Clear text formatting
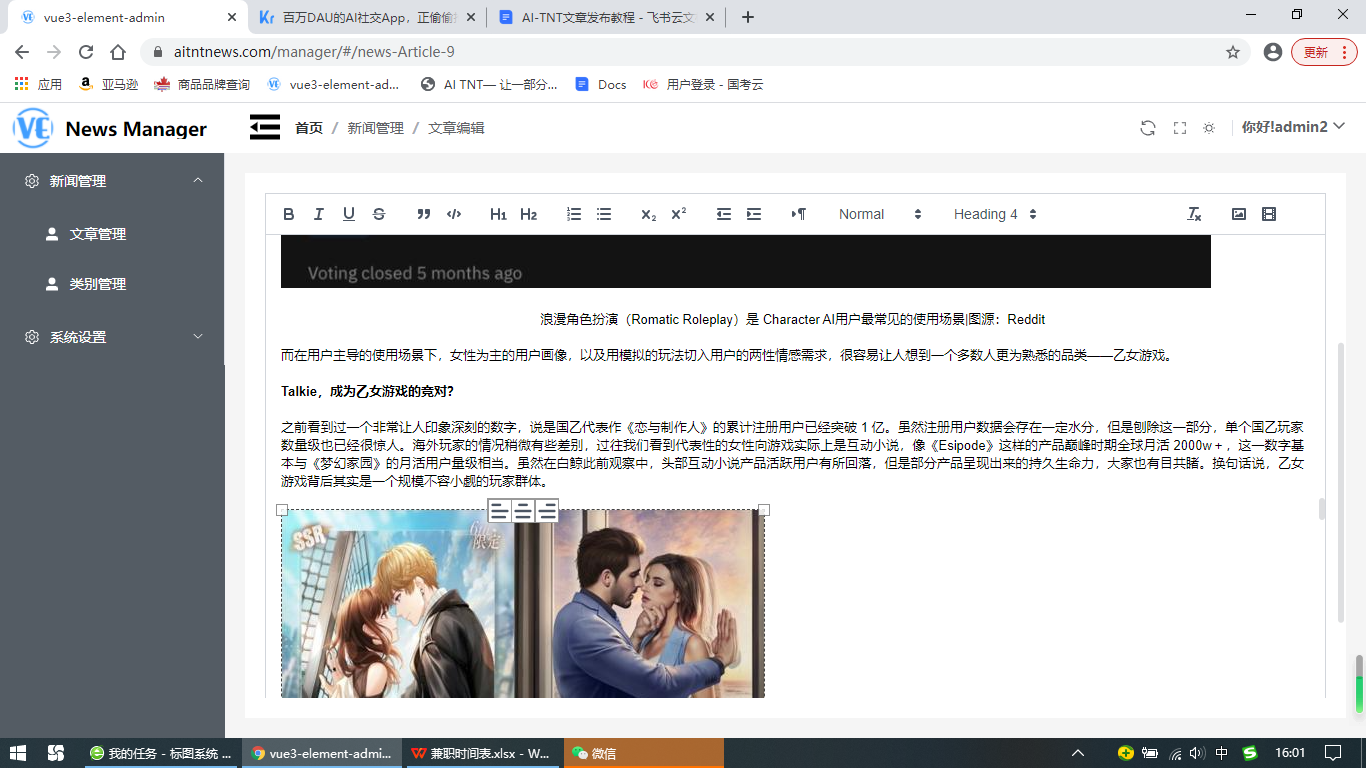 coord(1194,214)
